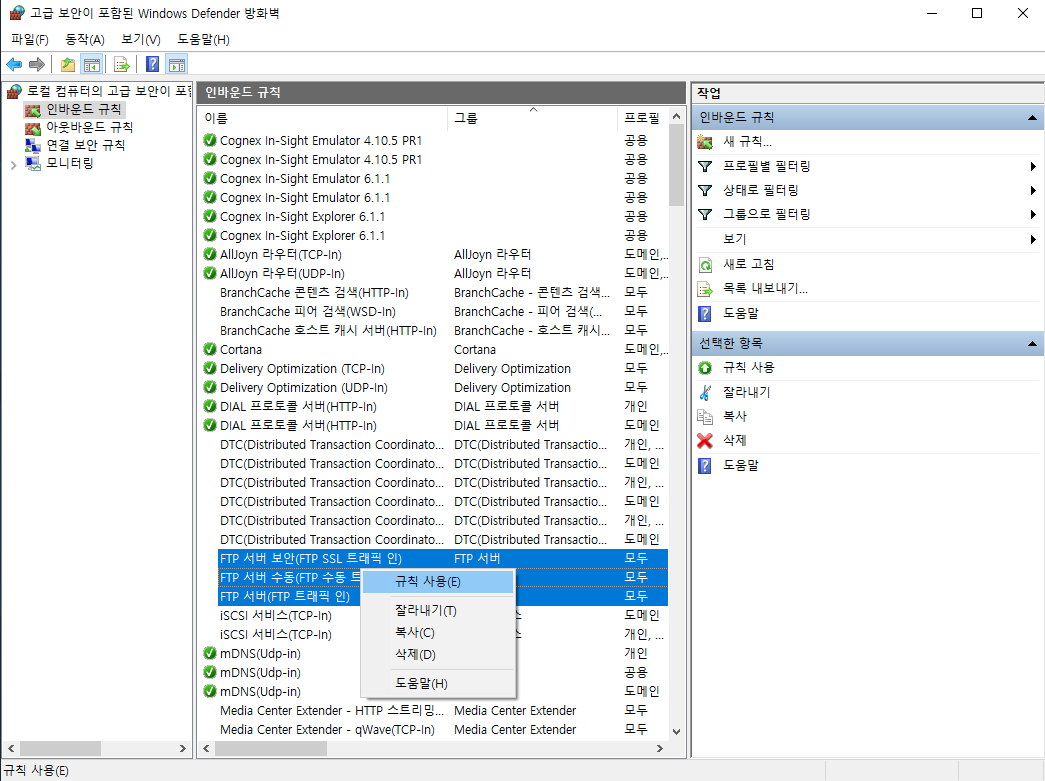Collapse the 인바운드 규칙 actions section
1045x781 pixels.
click(1032, 118)
